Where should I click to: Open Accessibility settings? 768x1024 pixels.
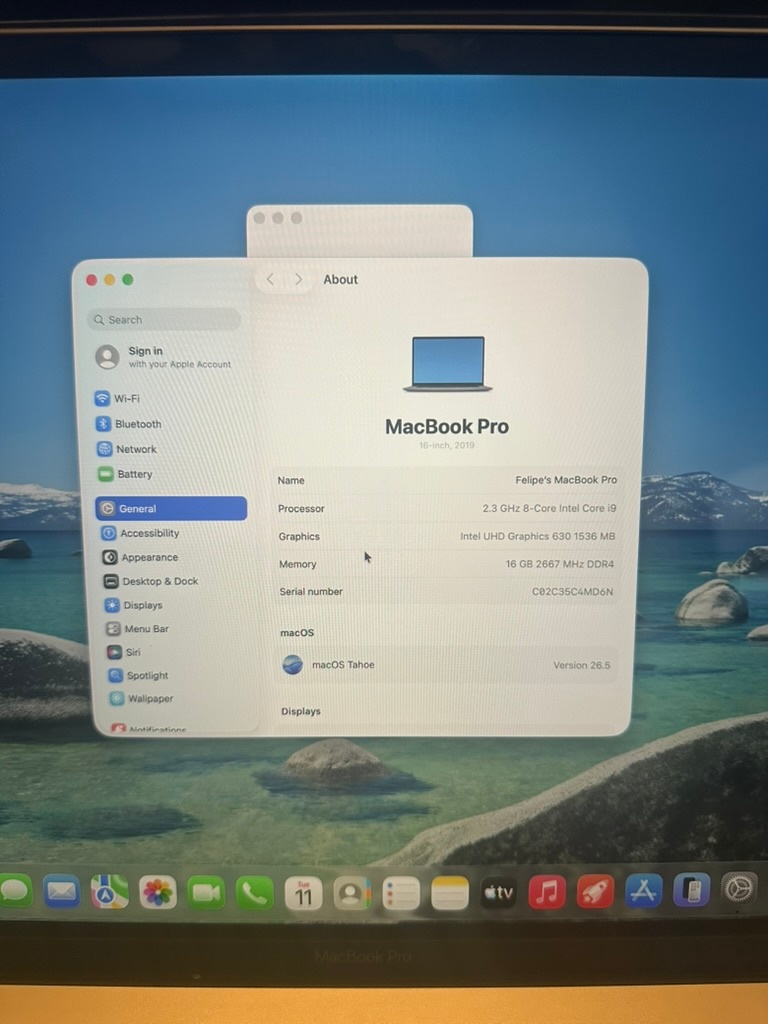tap(140, 533)
